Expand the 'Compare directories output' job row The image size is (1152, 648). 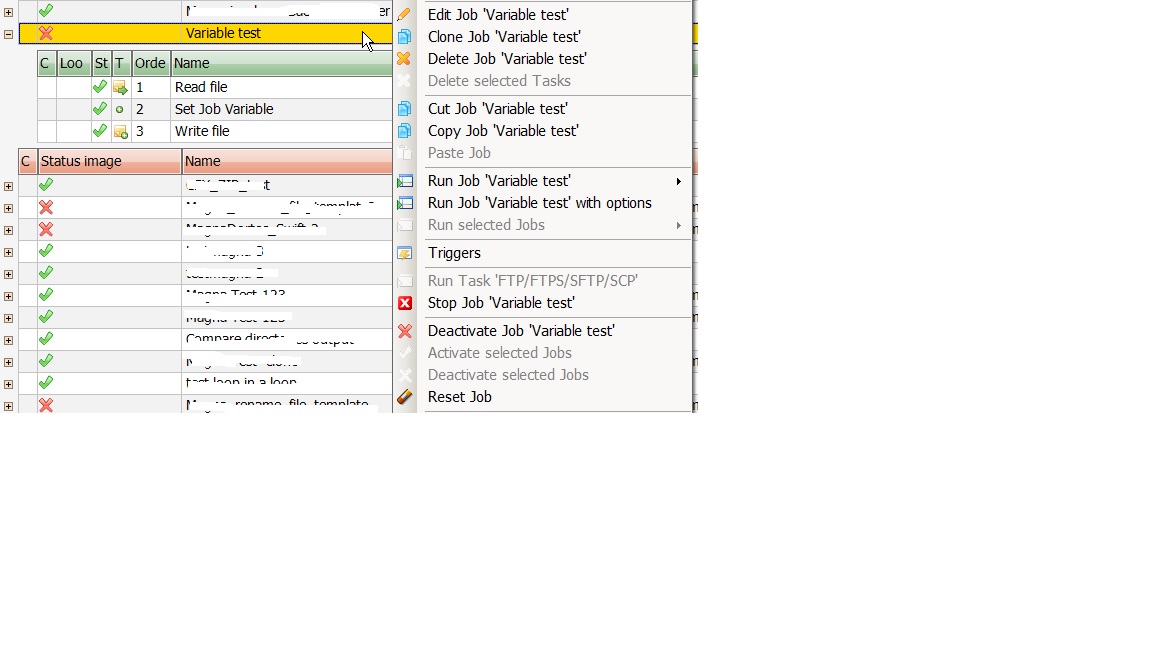point(8,339)
